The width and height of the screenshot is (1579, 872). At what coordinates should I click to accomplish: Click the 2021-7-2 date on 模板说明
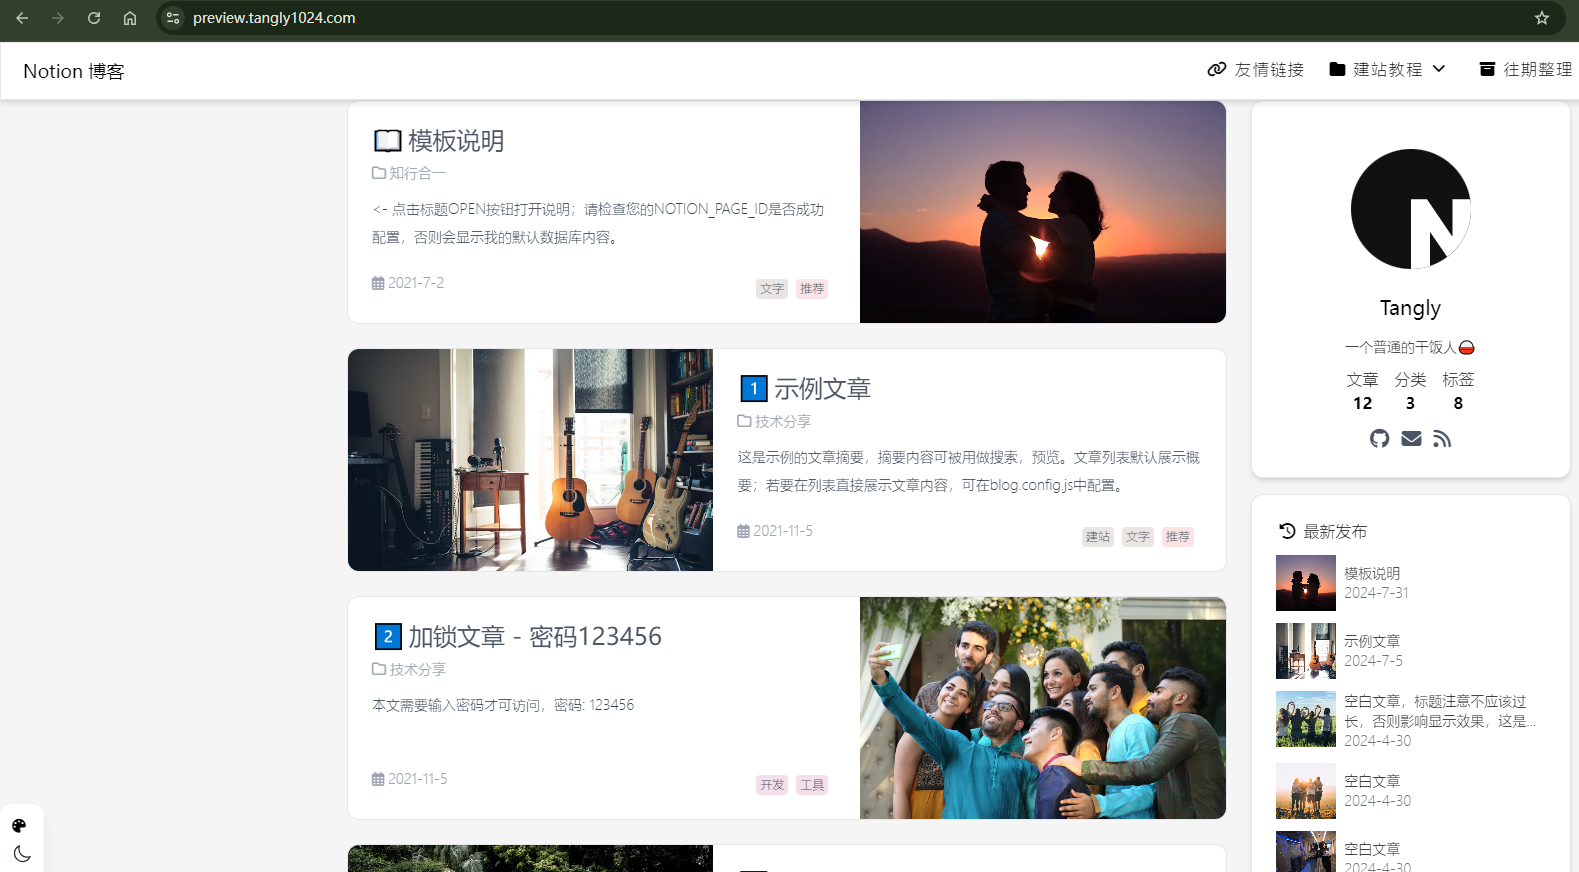[408, 283]
